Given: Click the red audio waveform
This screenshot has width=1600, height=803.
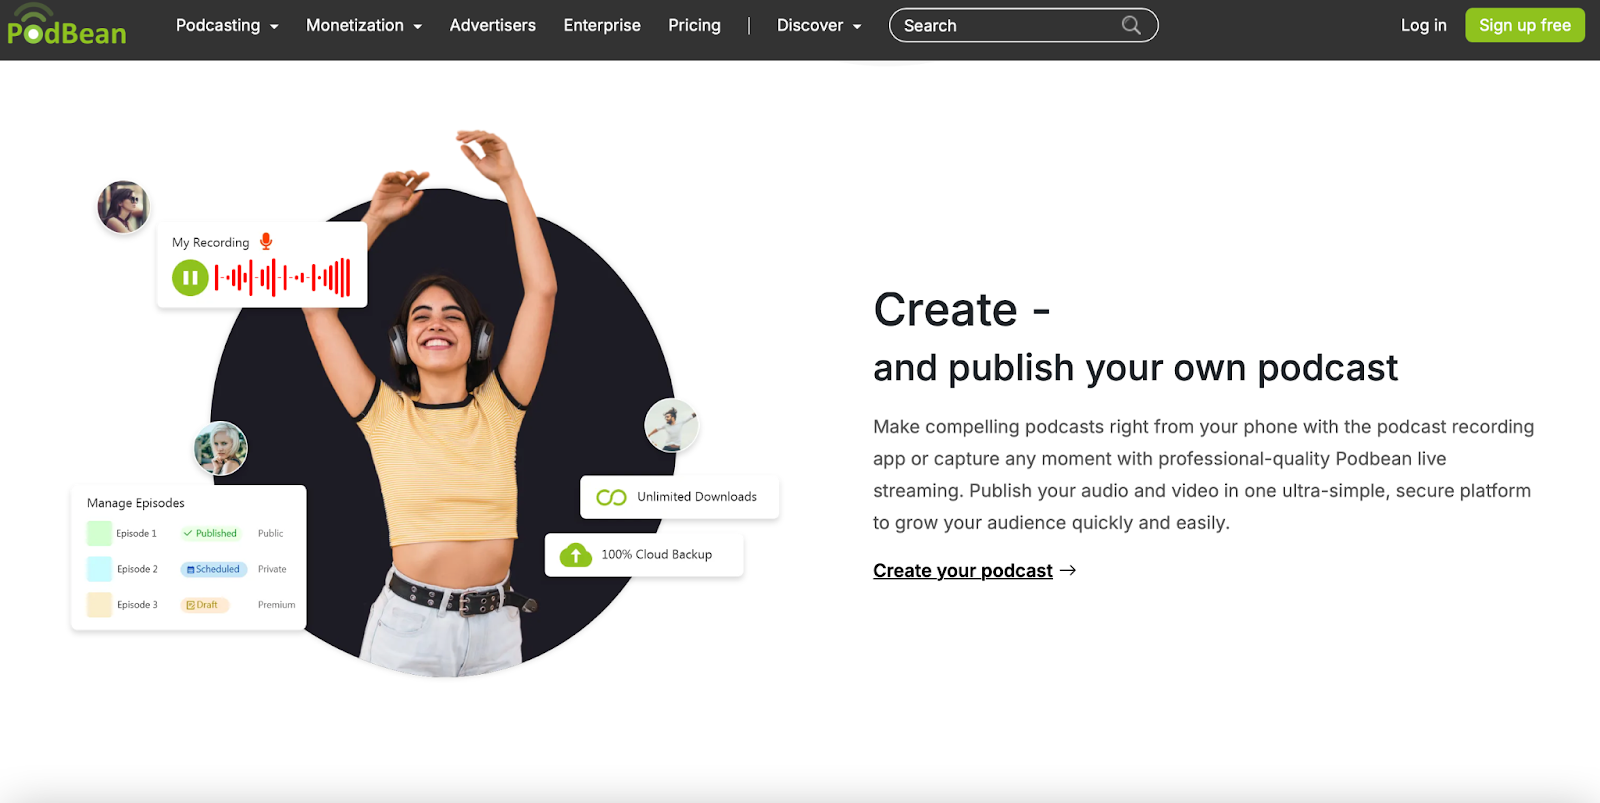Looking at the screenshot, I should click(x=282, y=278).
